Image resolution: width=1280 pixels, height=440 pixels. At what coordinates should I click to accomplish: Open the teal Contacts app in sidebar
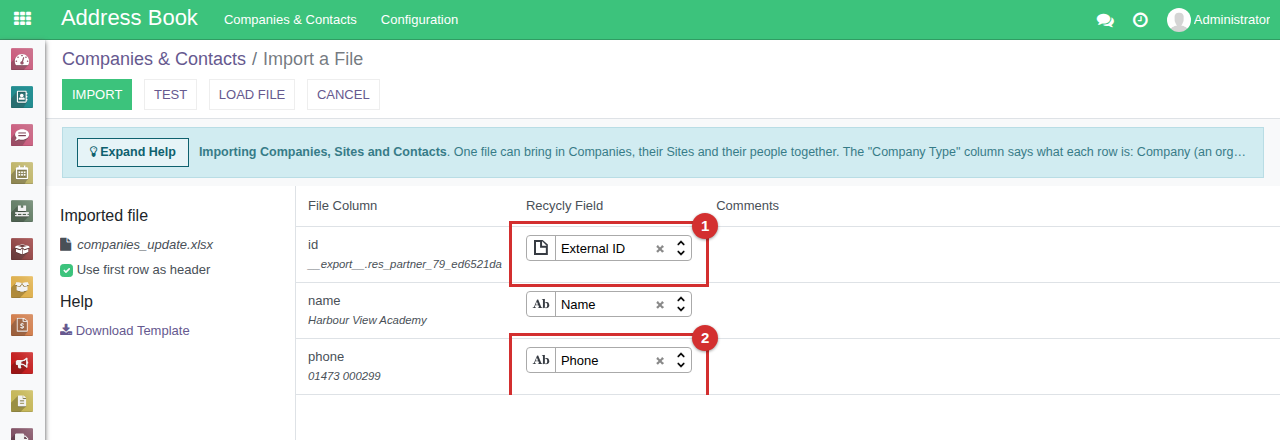(22, 97)
